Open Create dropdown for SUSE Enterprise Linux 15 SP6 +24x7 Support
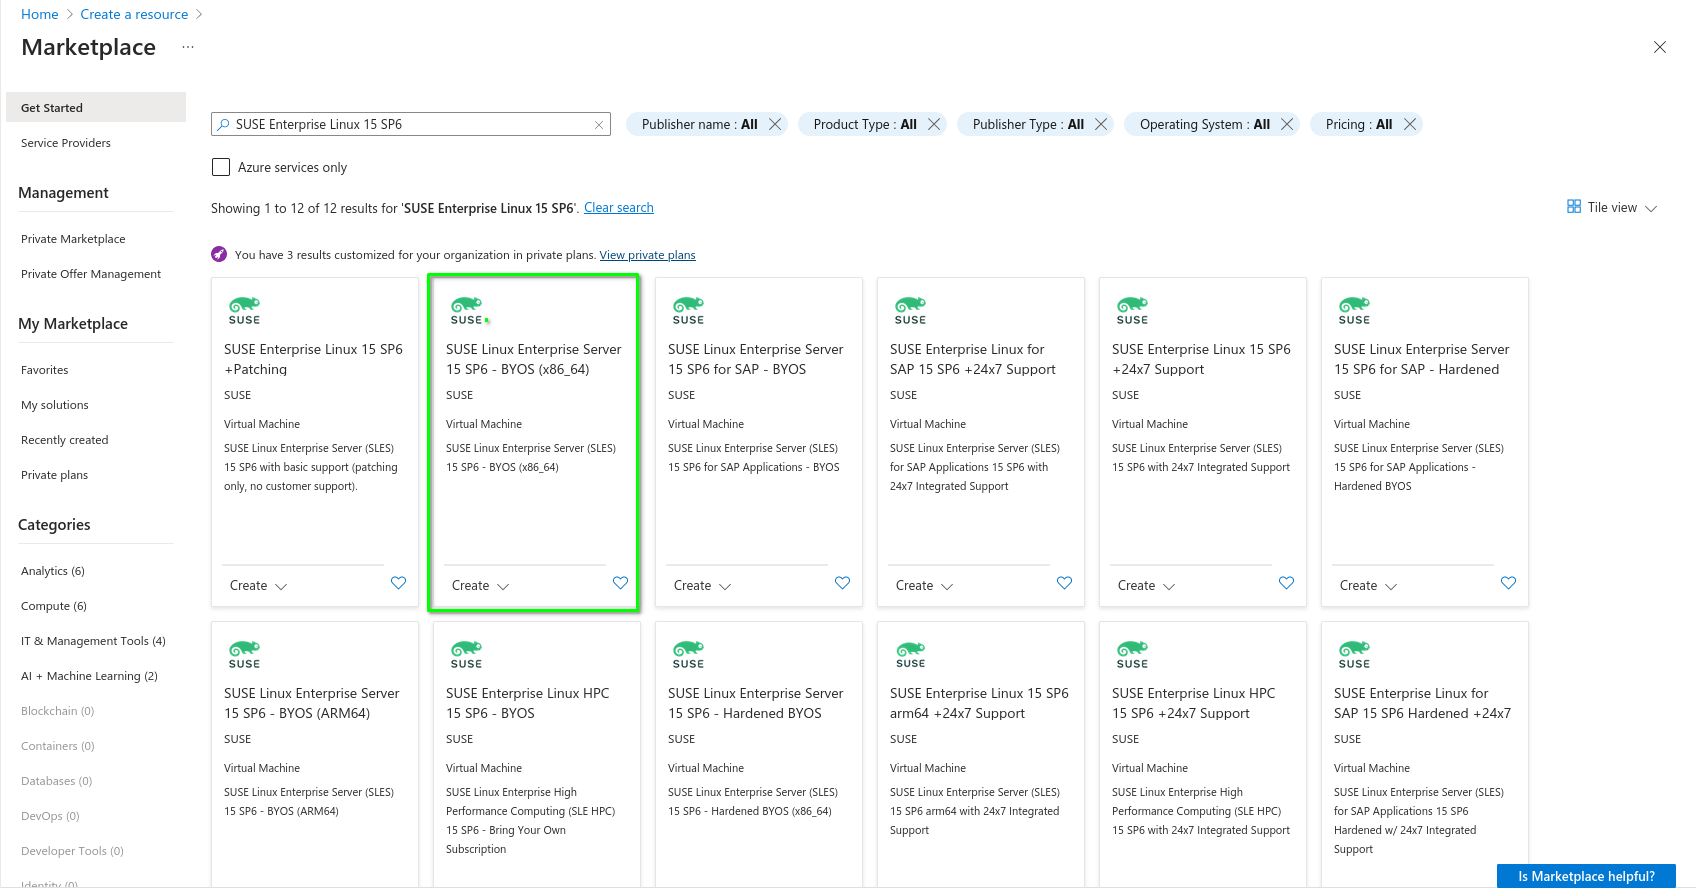1696x888 pixels. click(x=1146, y=586)
